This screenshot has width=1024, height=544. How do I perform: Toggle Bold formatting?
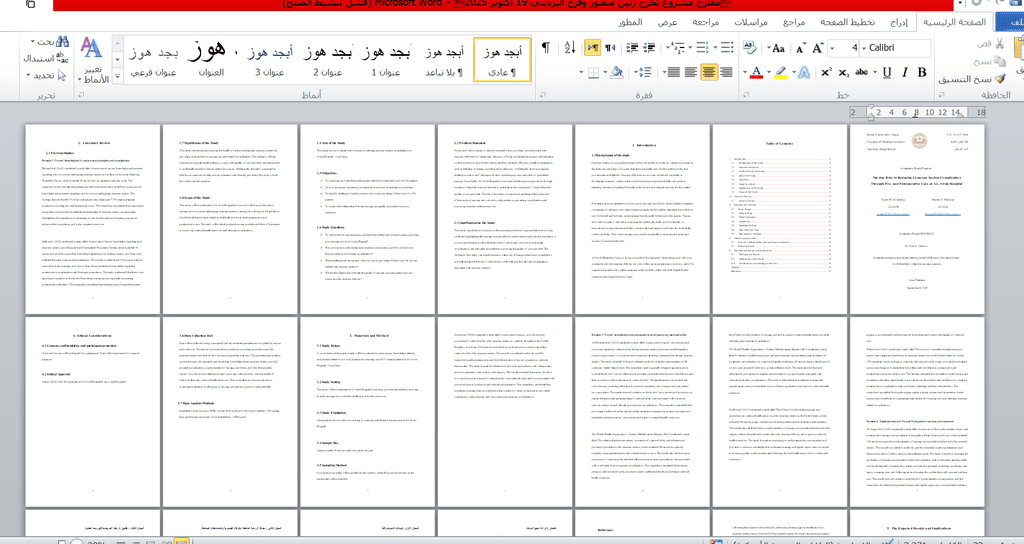(922, 72)
